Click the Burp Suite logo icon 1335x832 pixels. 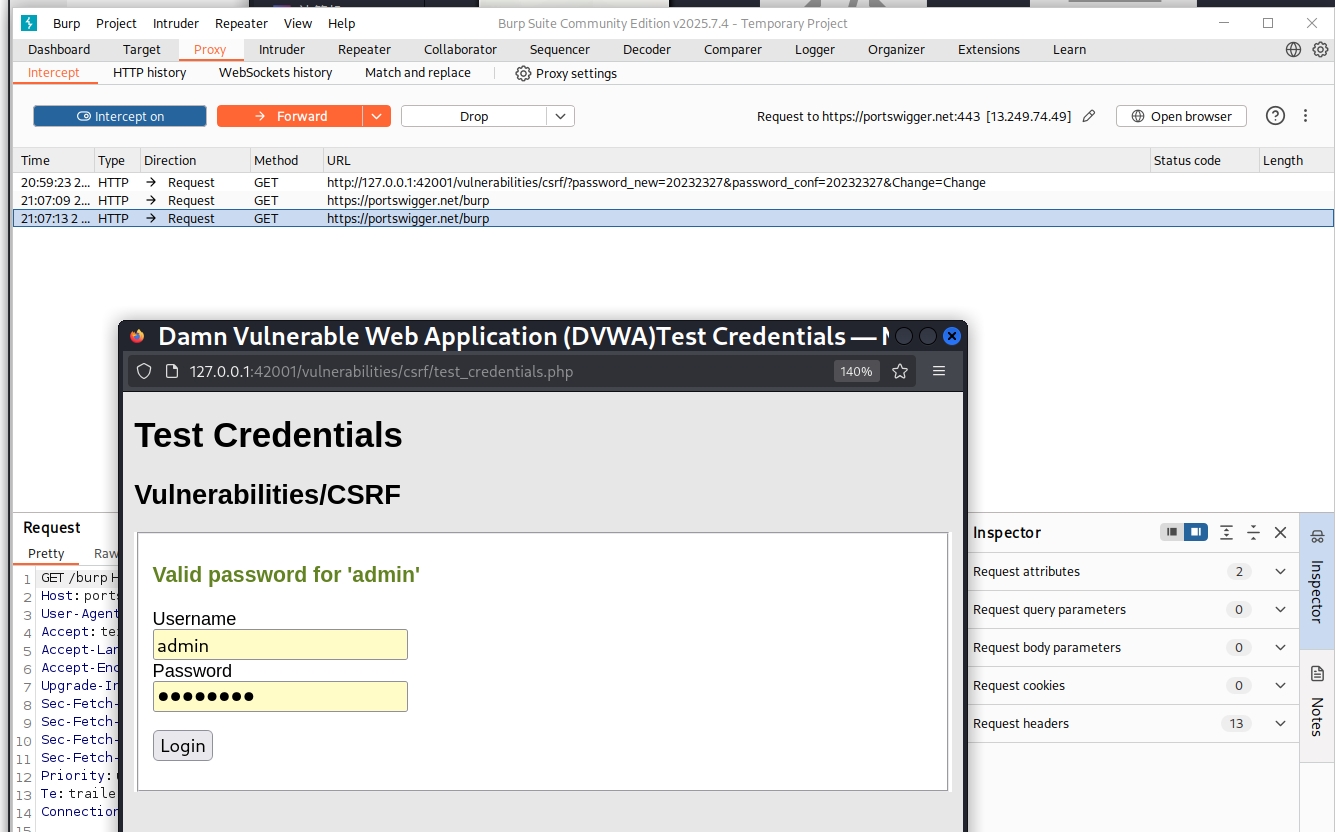[x=29, y=23]
